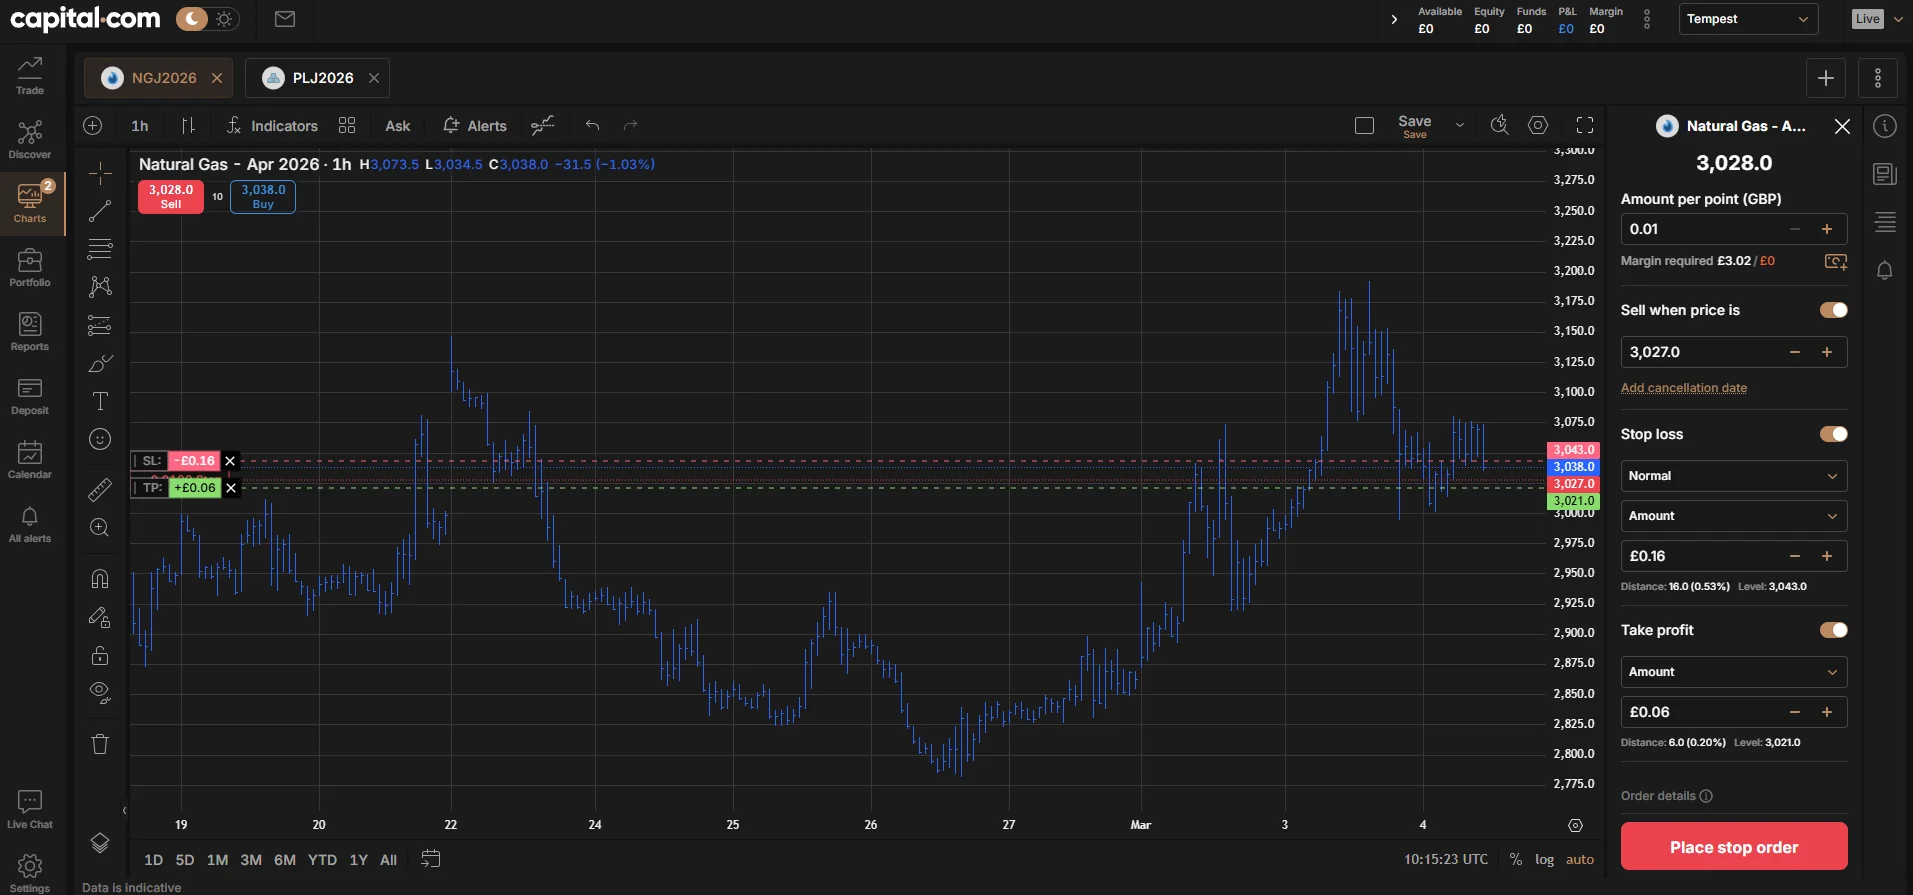Viewport: 1913px width, 895px height.
Task: Toggle the Stop loss switch
Action: click(x=1834, y=434)
